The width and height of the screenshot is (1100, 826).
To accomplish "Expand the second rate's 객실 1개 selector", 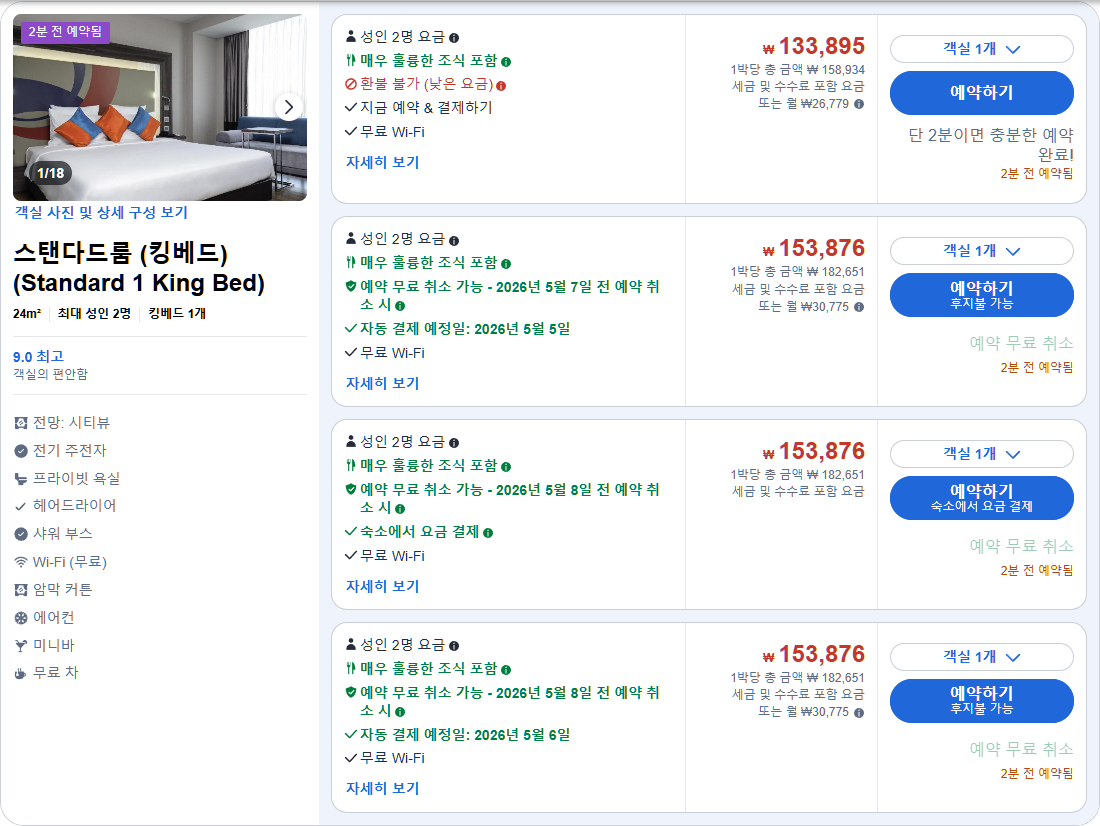I will pyautogui.click(x=982, y=251).
